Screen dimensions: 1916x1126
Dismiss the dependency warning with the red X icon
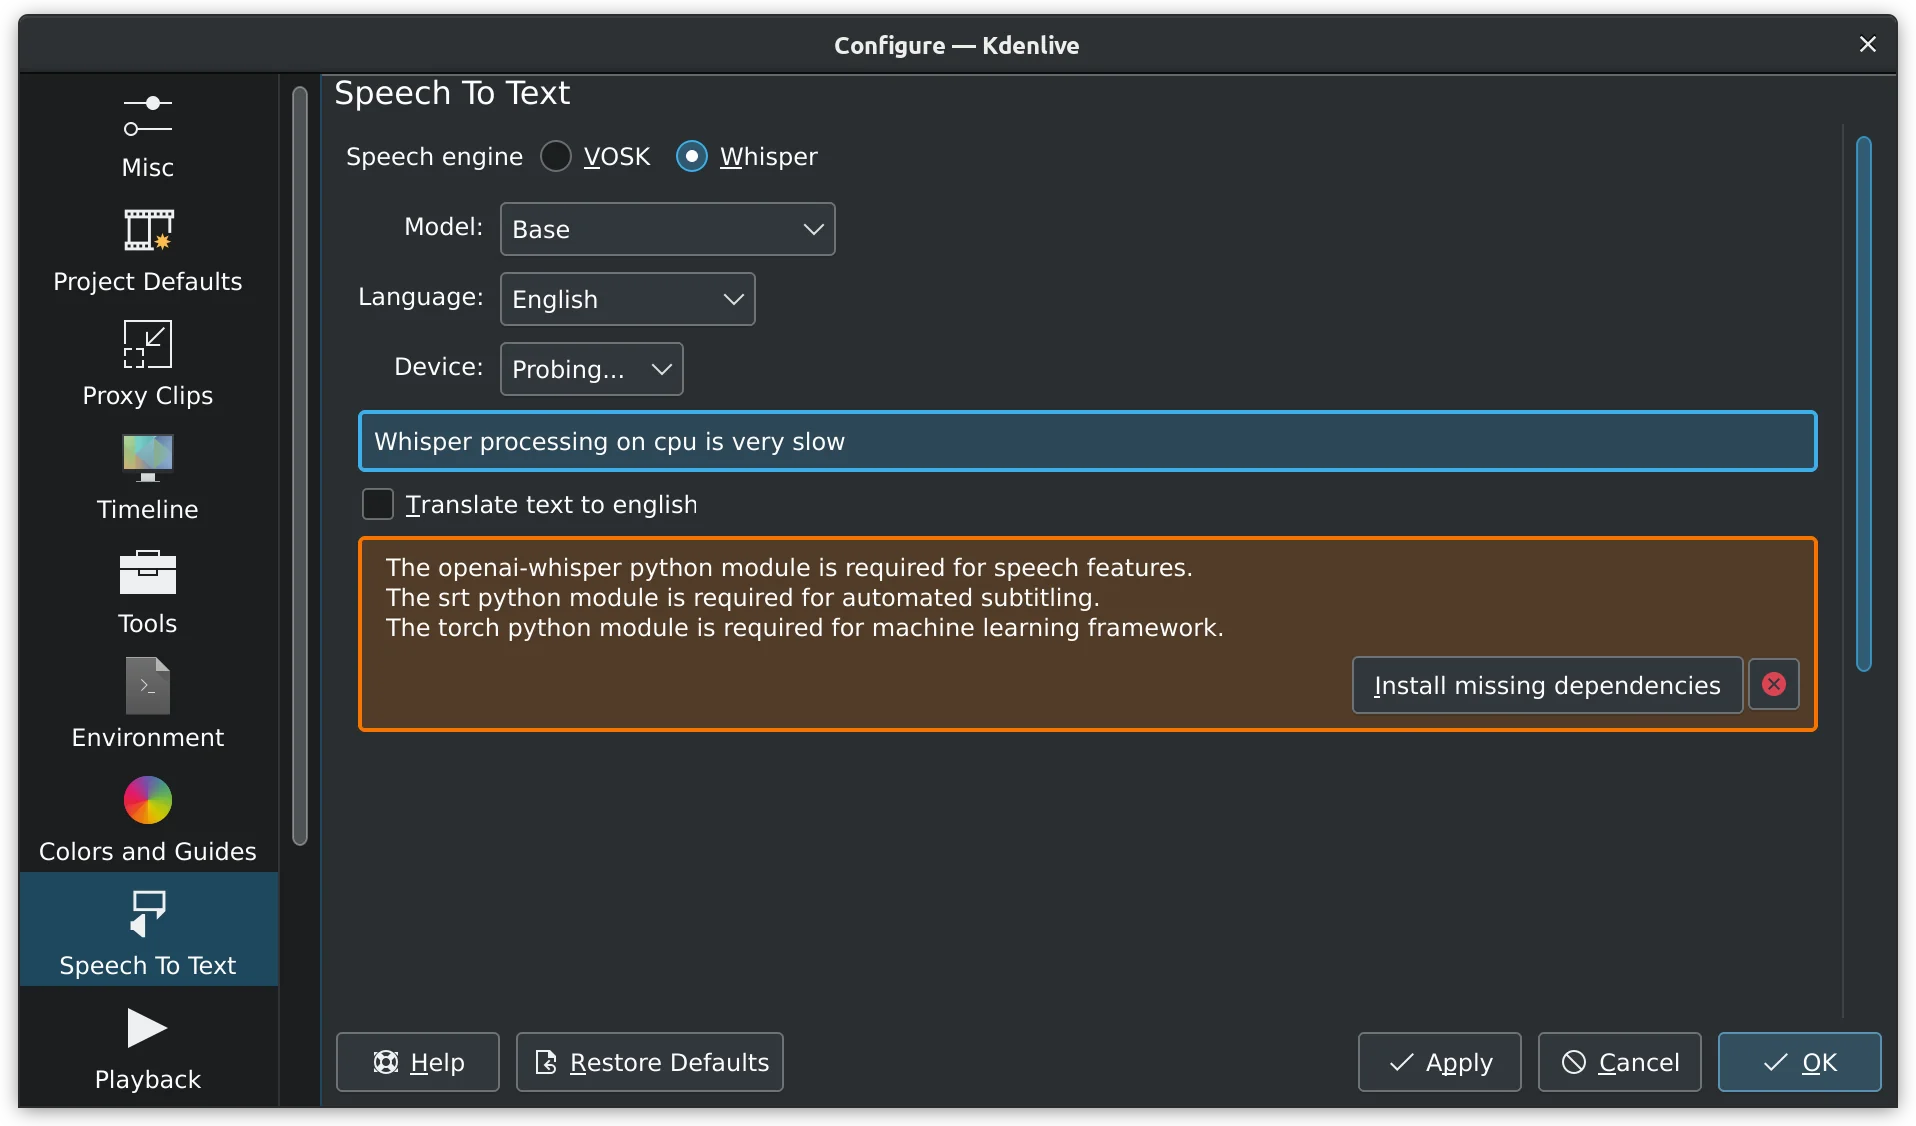[x=1773, y=684]
